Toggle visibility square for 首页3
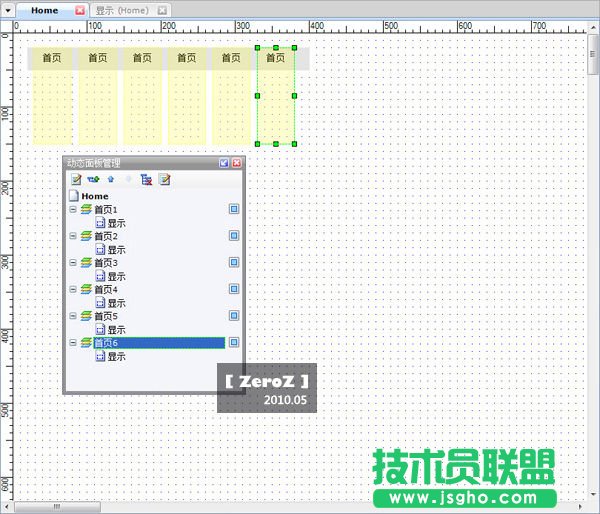600x514 pixels. click(x=234, y=262)
